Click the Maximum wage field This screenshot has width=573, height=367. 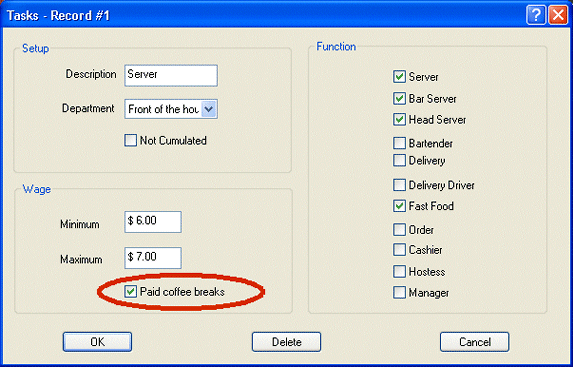(x=153, y=258)
